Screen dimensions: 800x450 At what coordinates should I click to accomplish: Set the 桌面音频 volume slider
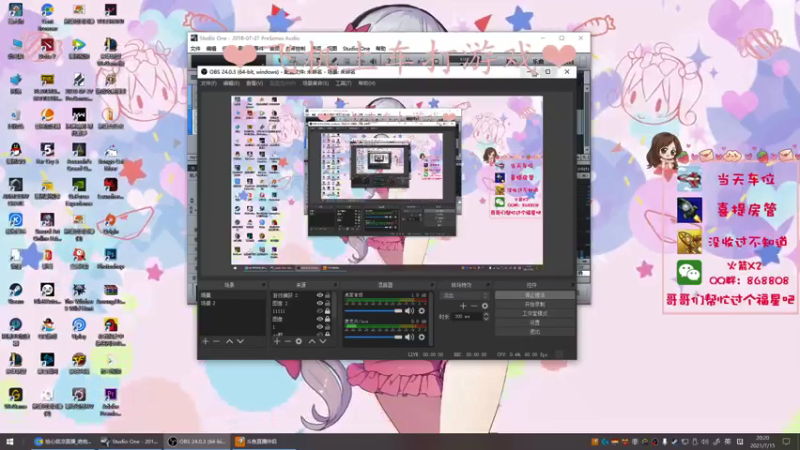click(x=373, y=311)
